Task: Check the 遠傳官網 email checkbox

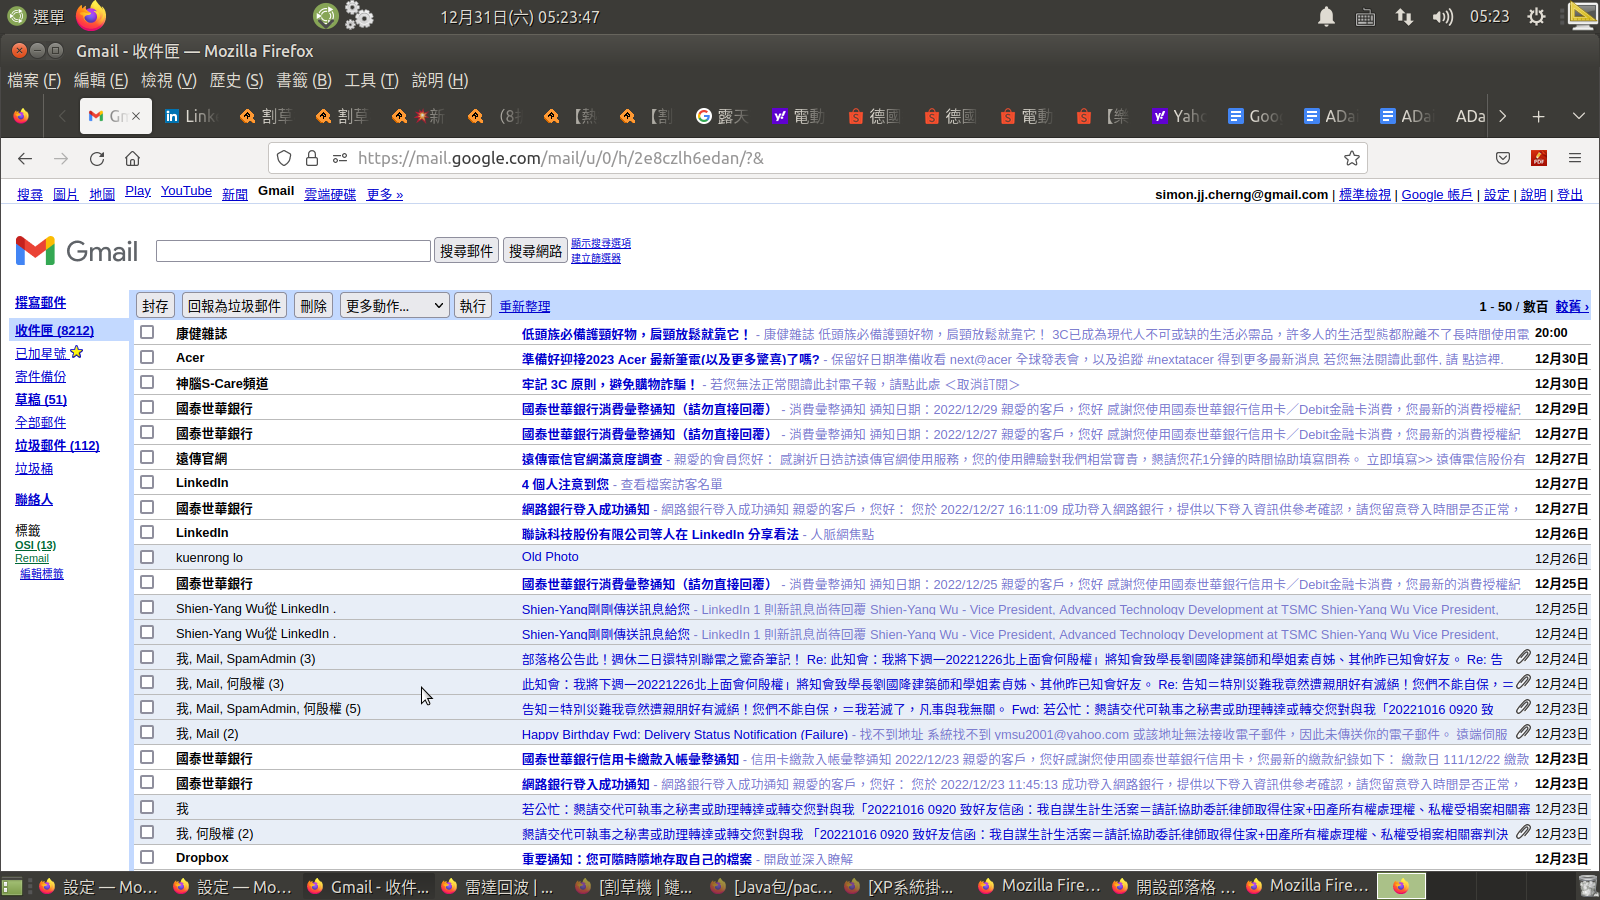Action: [147, 457]
